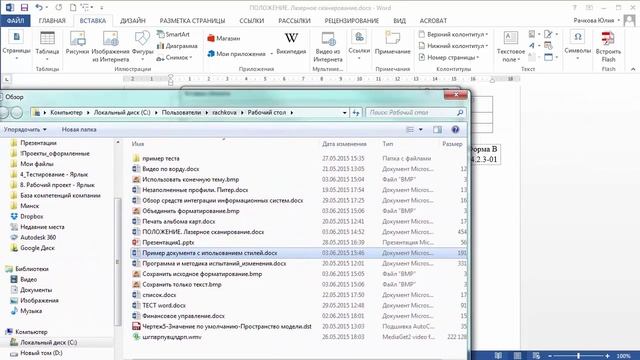This screenshot has width=640, height=360.
Task: Open the Ссылки links group
Action: tap(359, 46)
